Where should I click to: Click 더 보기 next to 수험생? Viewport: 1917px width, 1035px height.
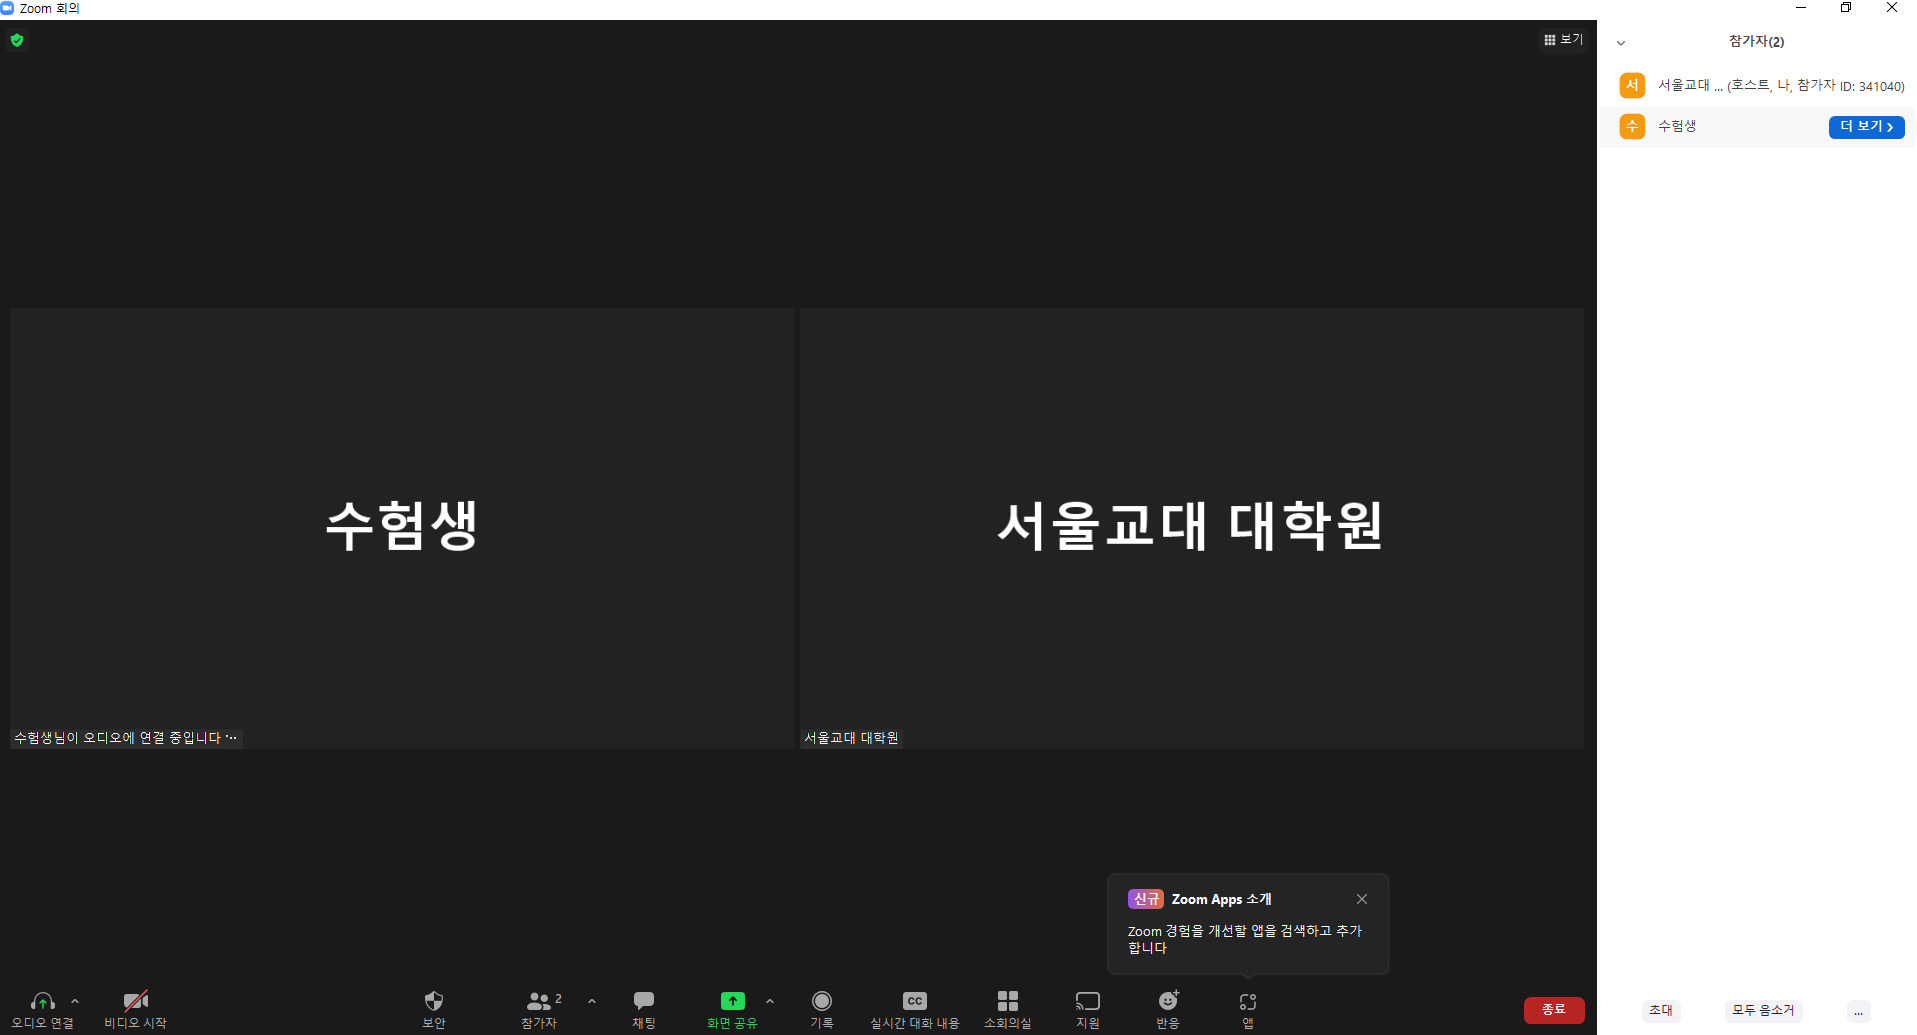1865,126
